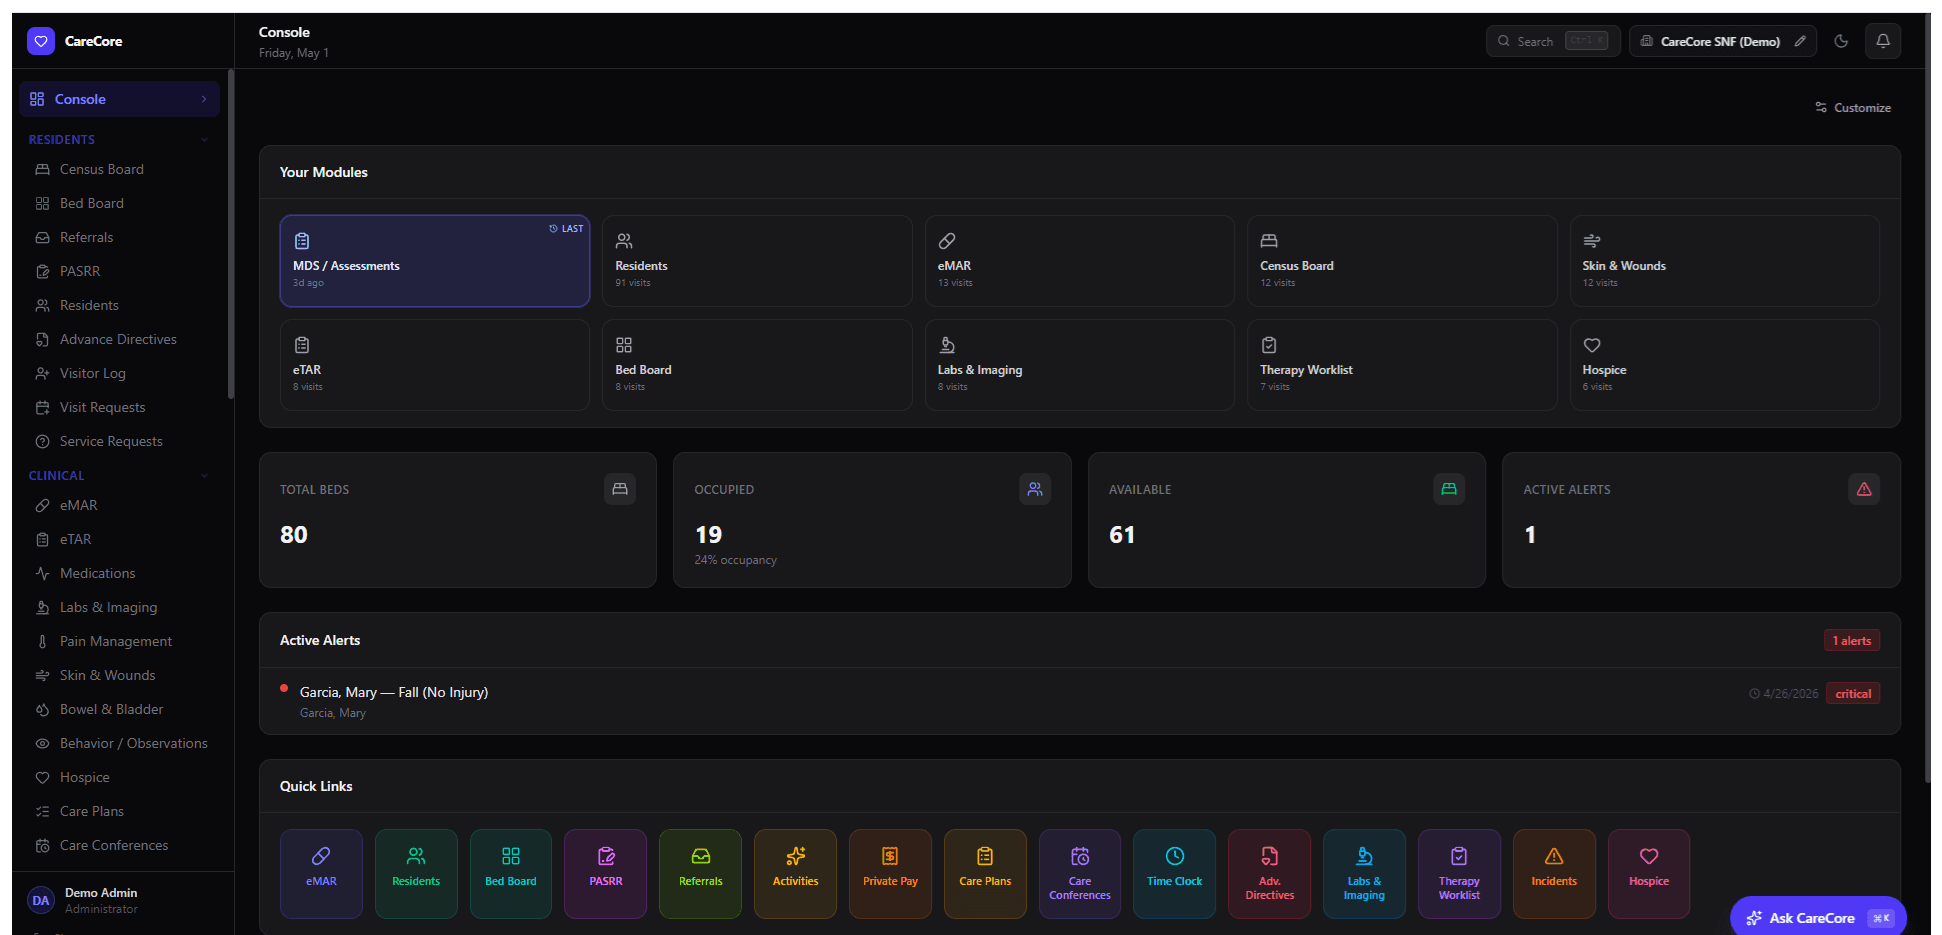Click the Customize button
This screenshot has width=1942, height=935.
(1853, 107)
